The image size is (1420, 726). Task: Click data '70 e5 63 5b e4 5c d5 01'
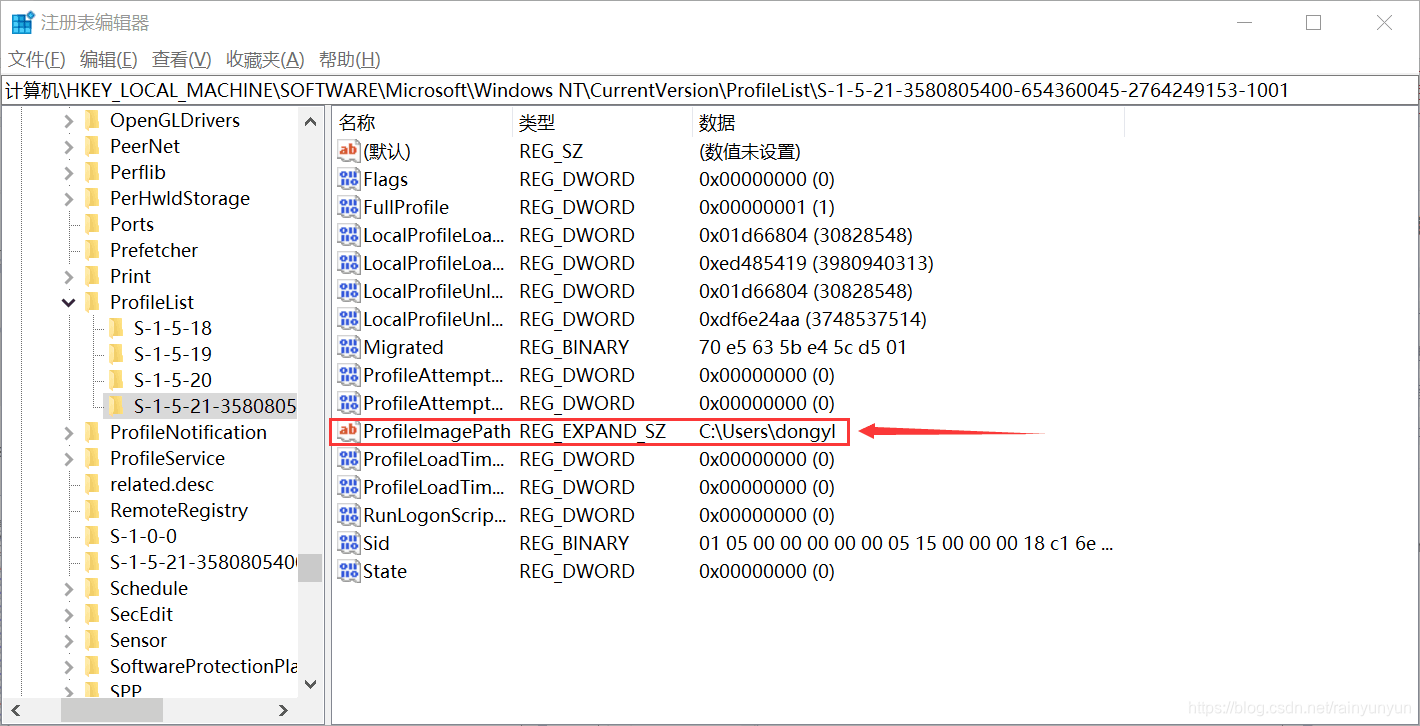(803, 348)
